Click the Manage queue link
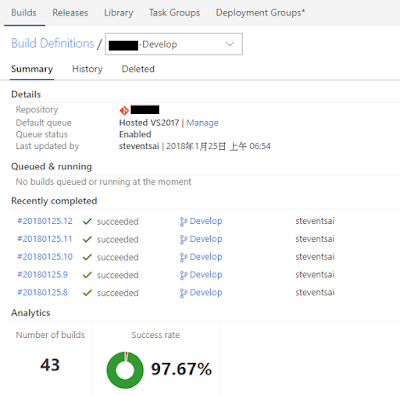Screen dimensions: 400x395 (x=202, y=123)
